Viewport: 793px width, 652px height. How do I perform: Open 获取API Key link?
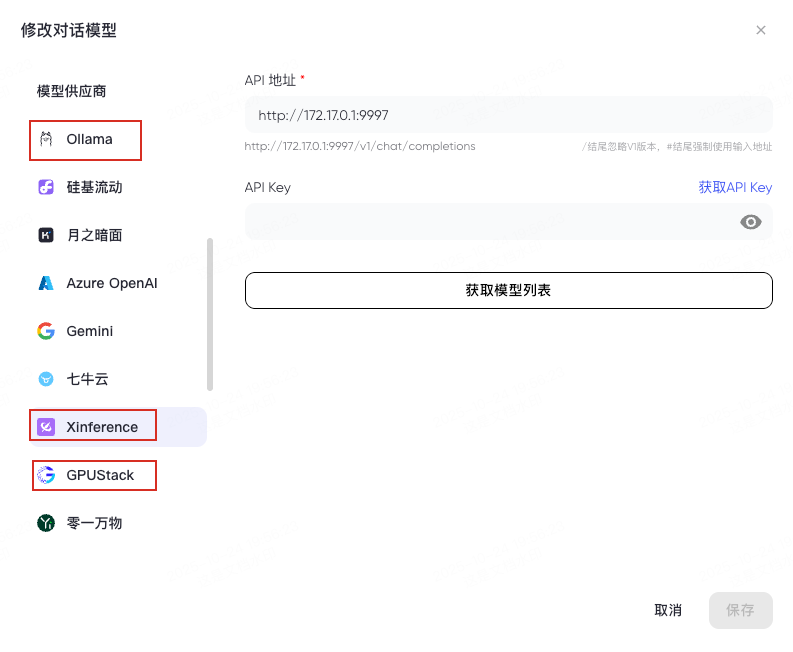click(735, 187)
